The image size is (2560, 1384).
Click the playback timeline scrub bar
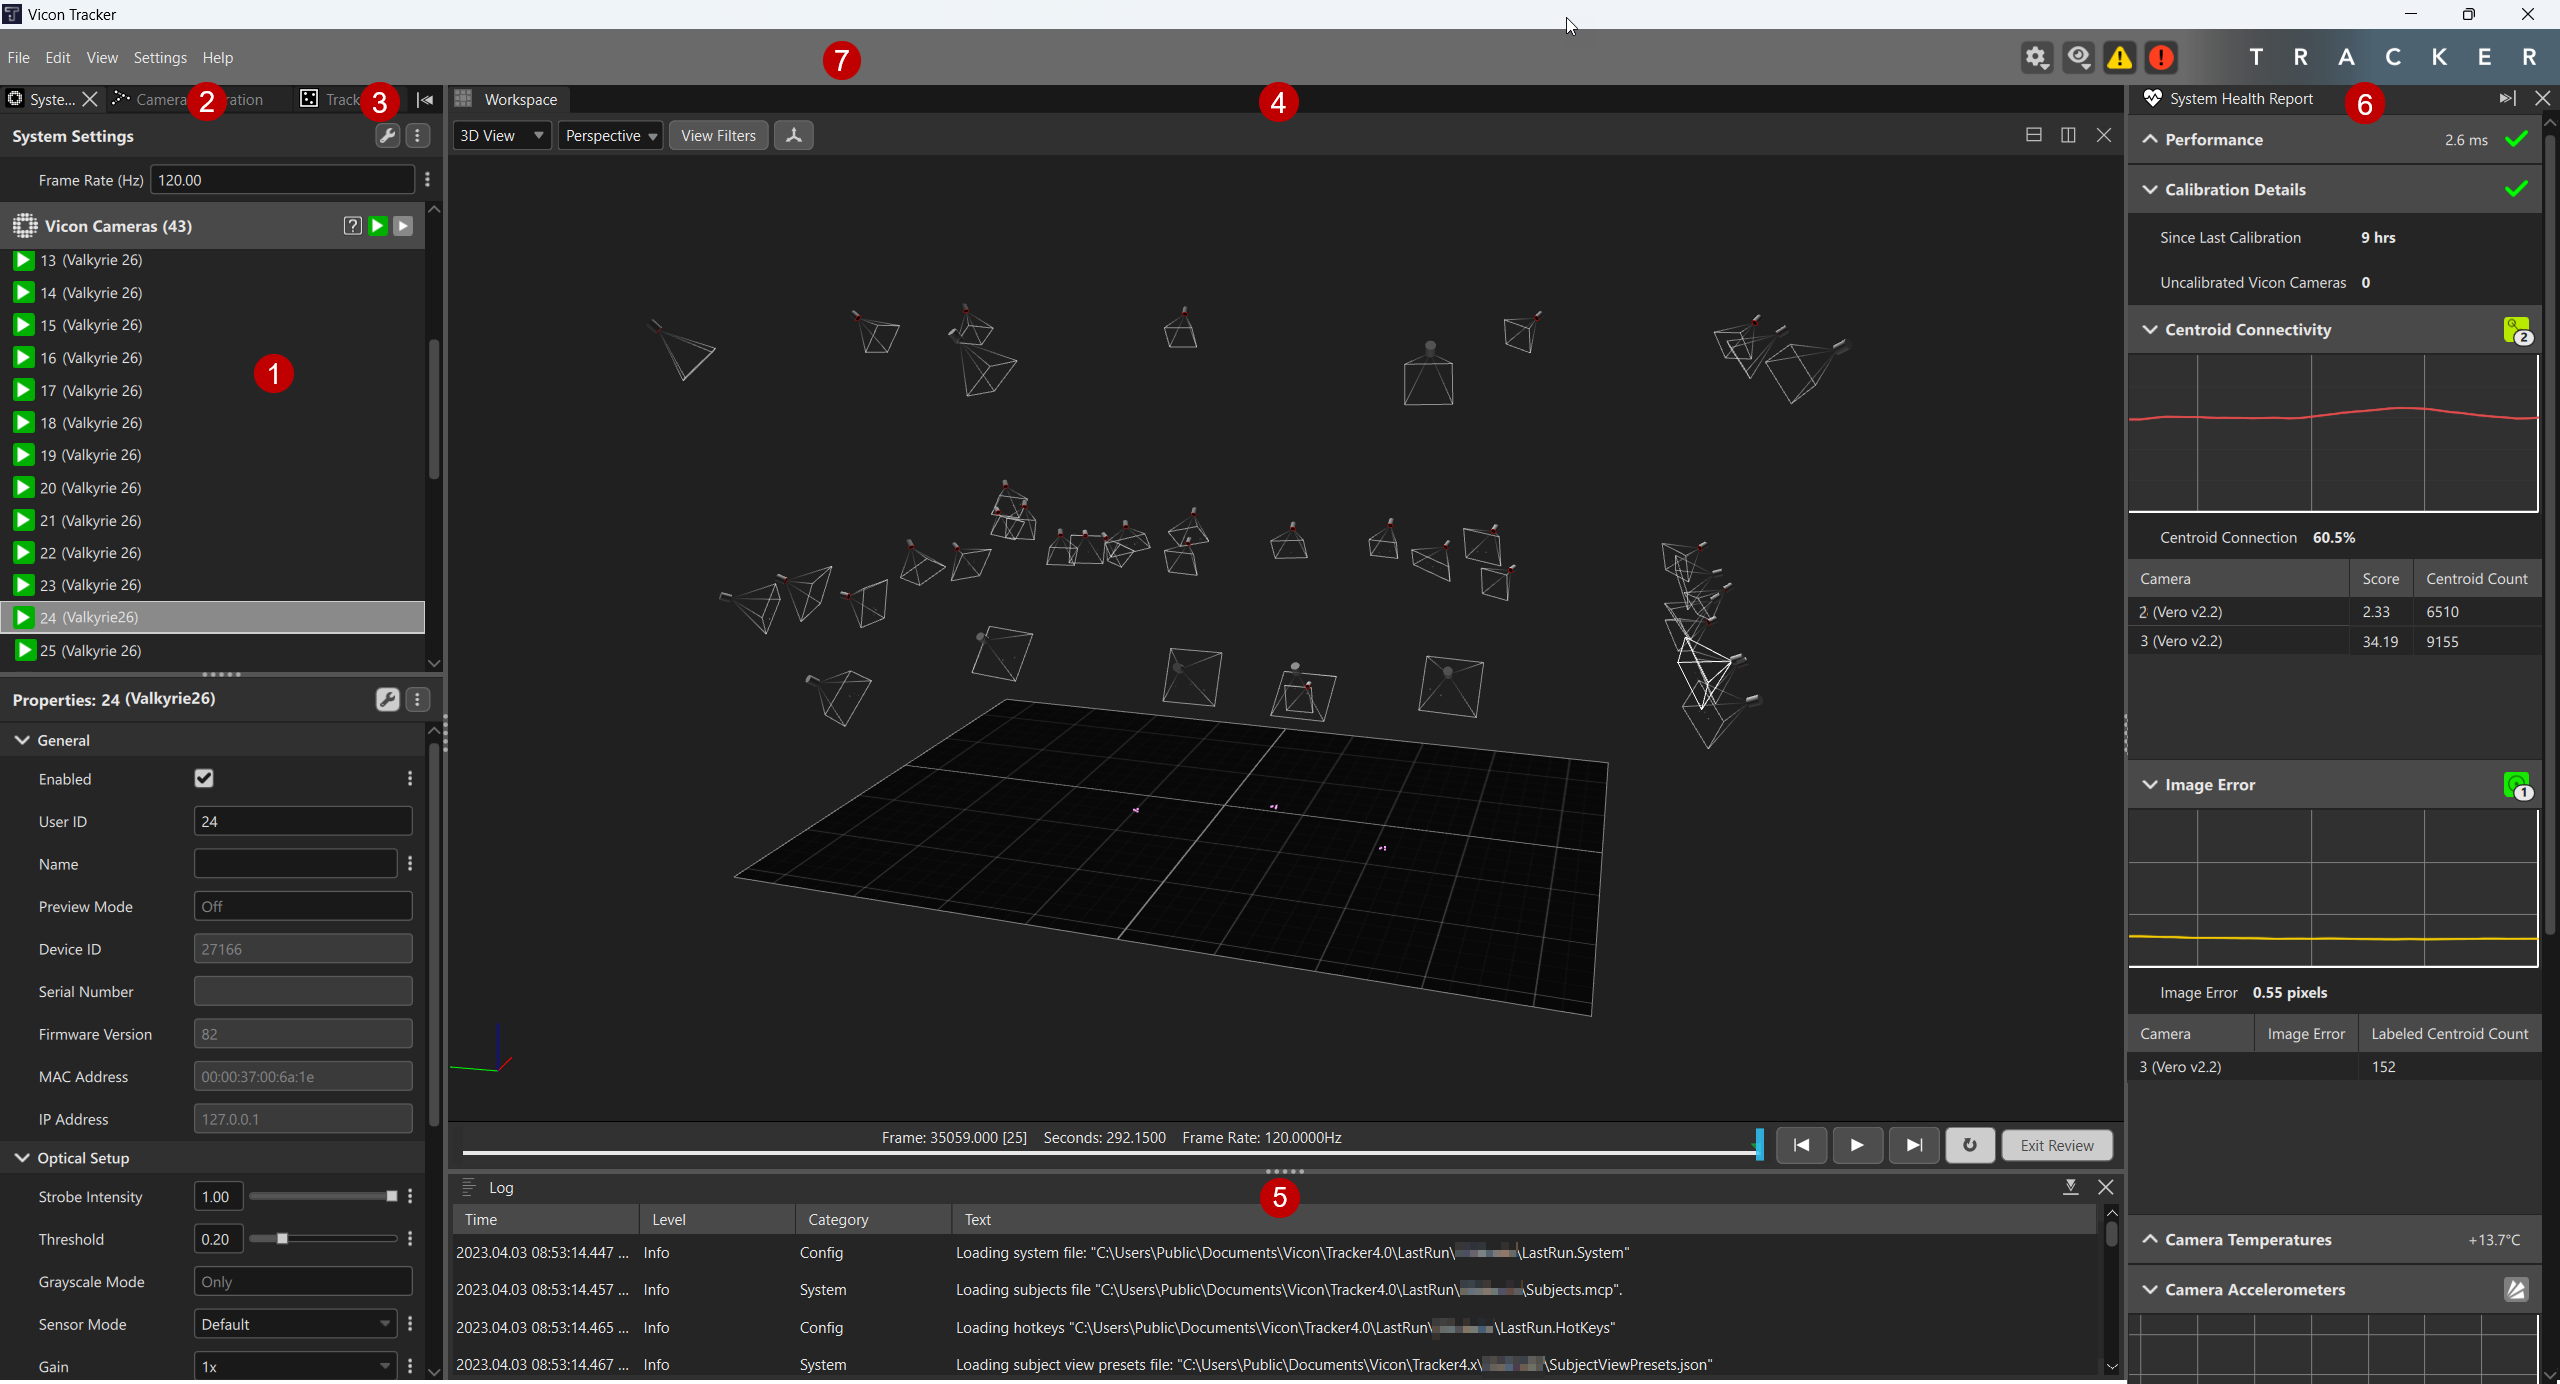(x=1111, y=1155)
